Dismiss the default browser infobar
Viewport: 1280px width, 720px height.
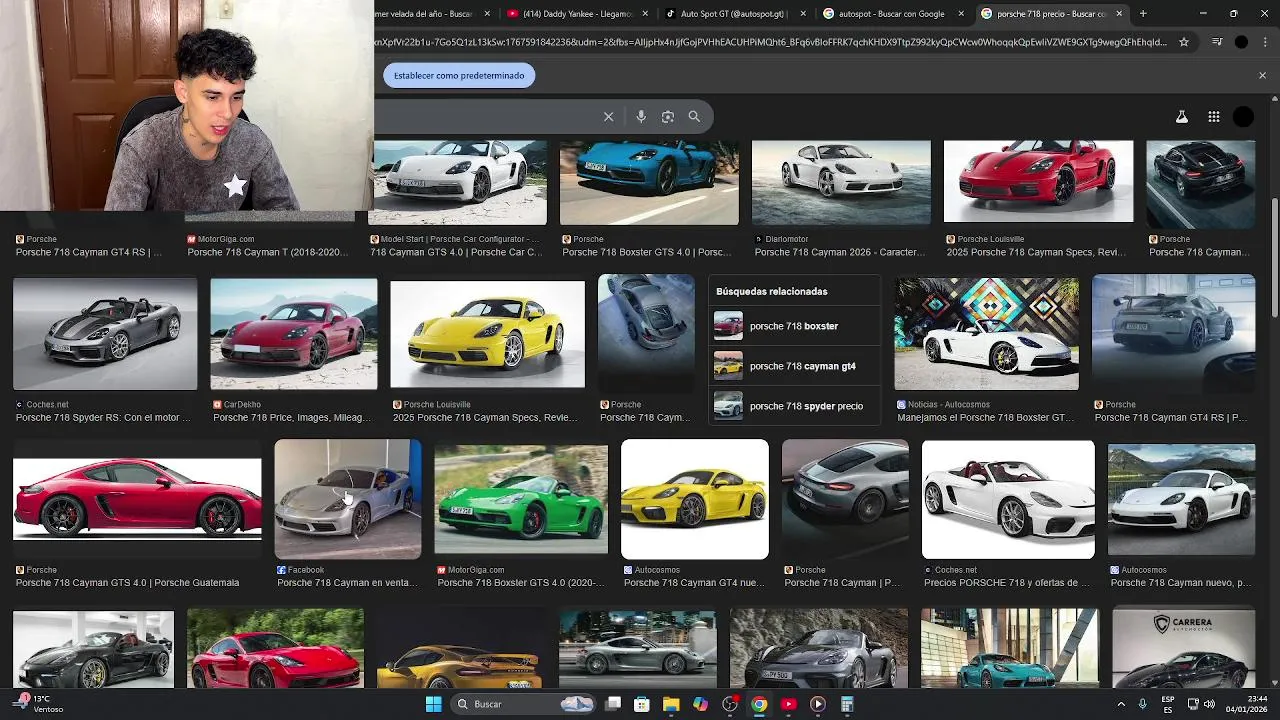[1262, 75]
